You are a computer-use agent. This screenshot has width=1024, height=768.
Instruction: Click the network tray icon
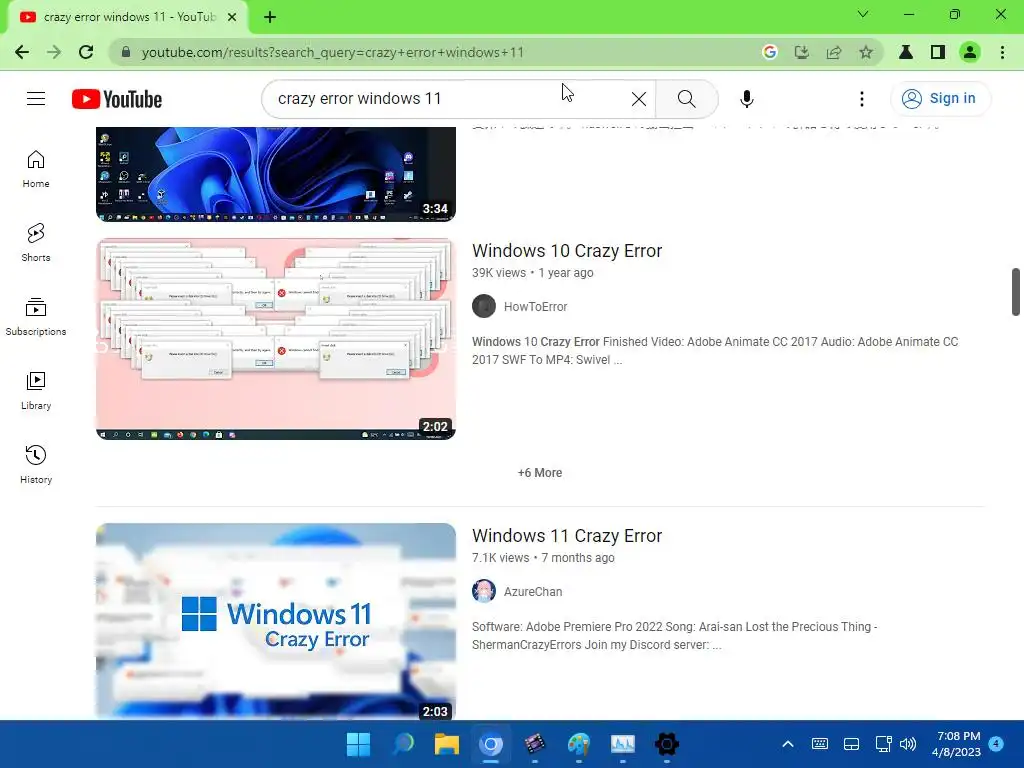pos(884,744)
